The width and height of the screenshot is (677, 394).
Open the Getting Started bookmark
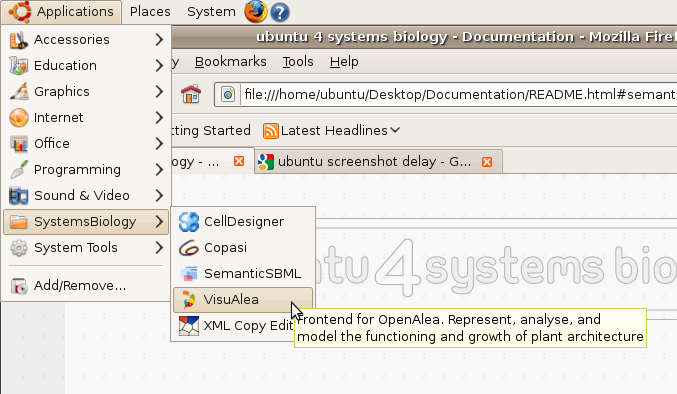coord(211,130)
